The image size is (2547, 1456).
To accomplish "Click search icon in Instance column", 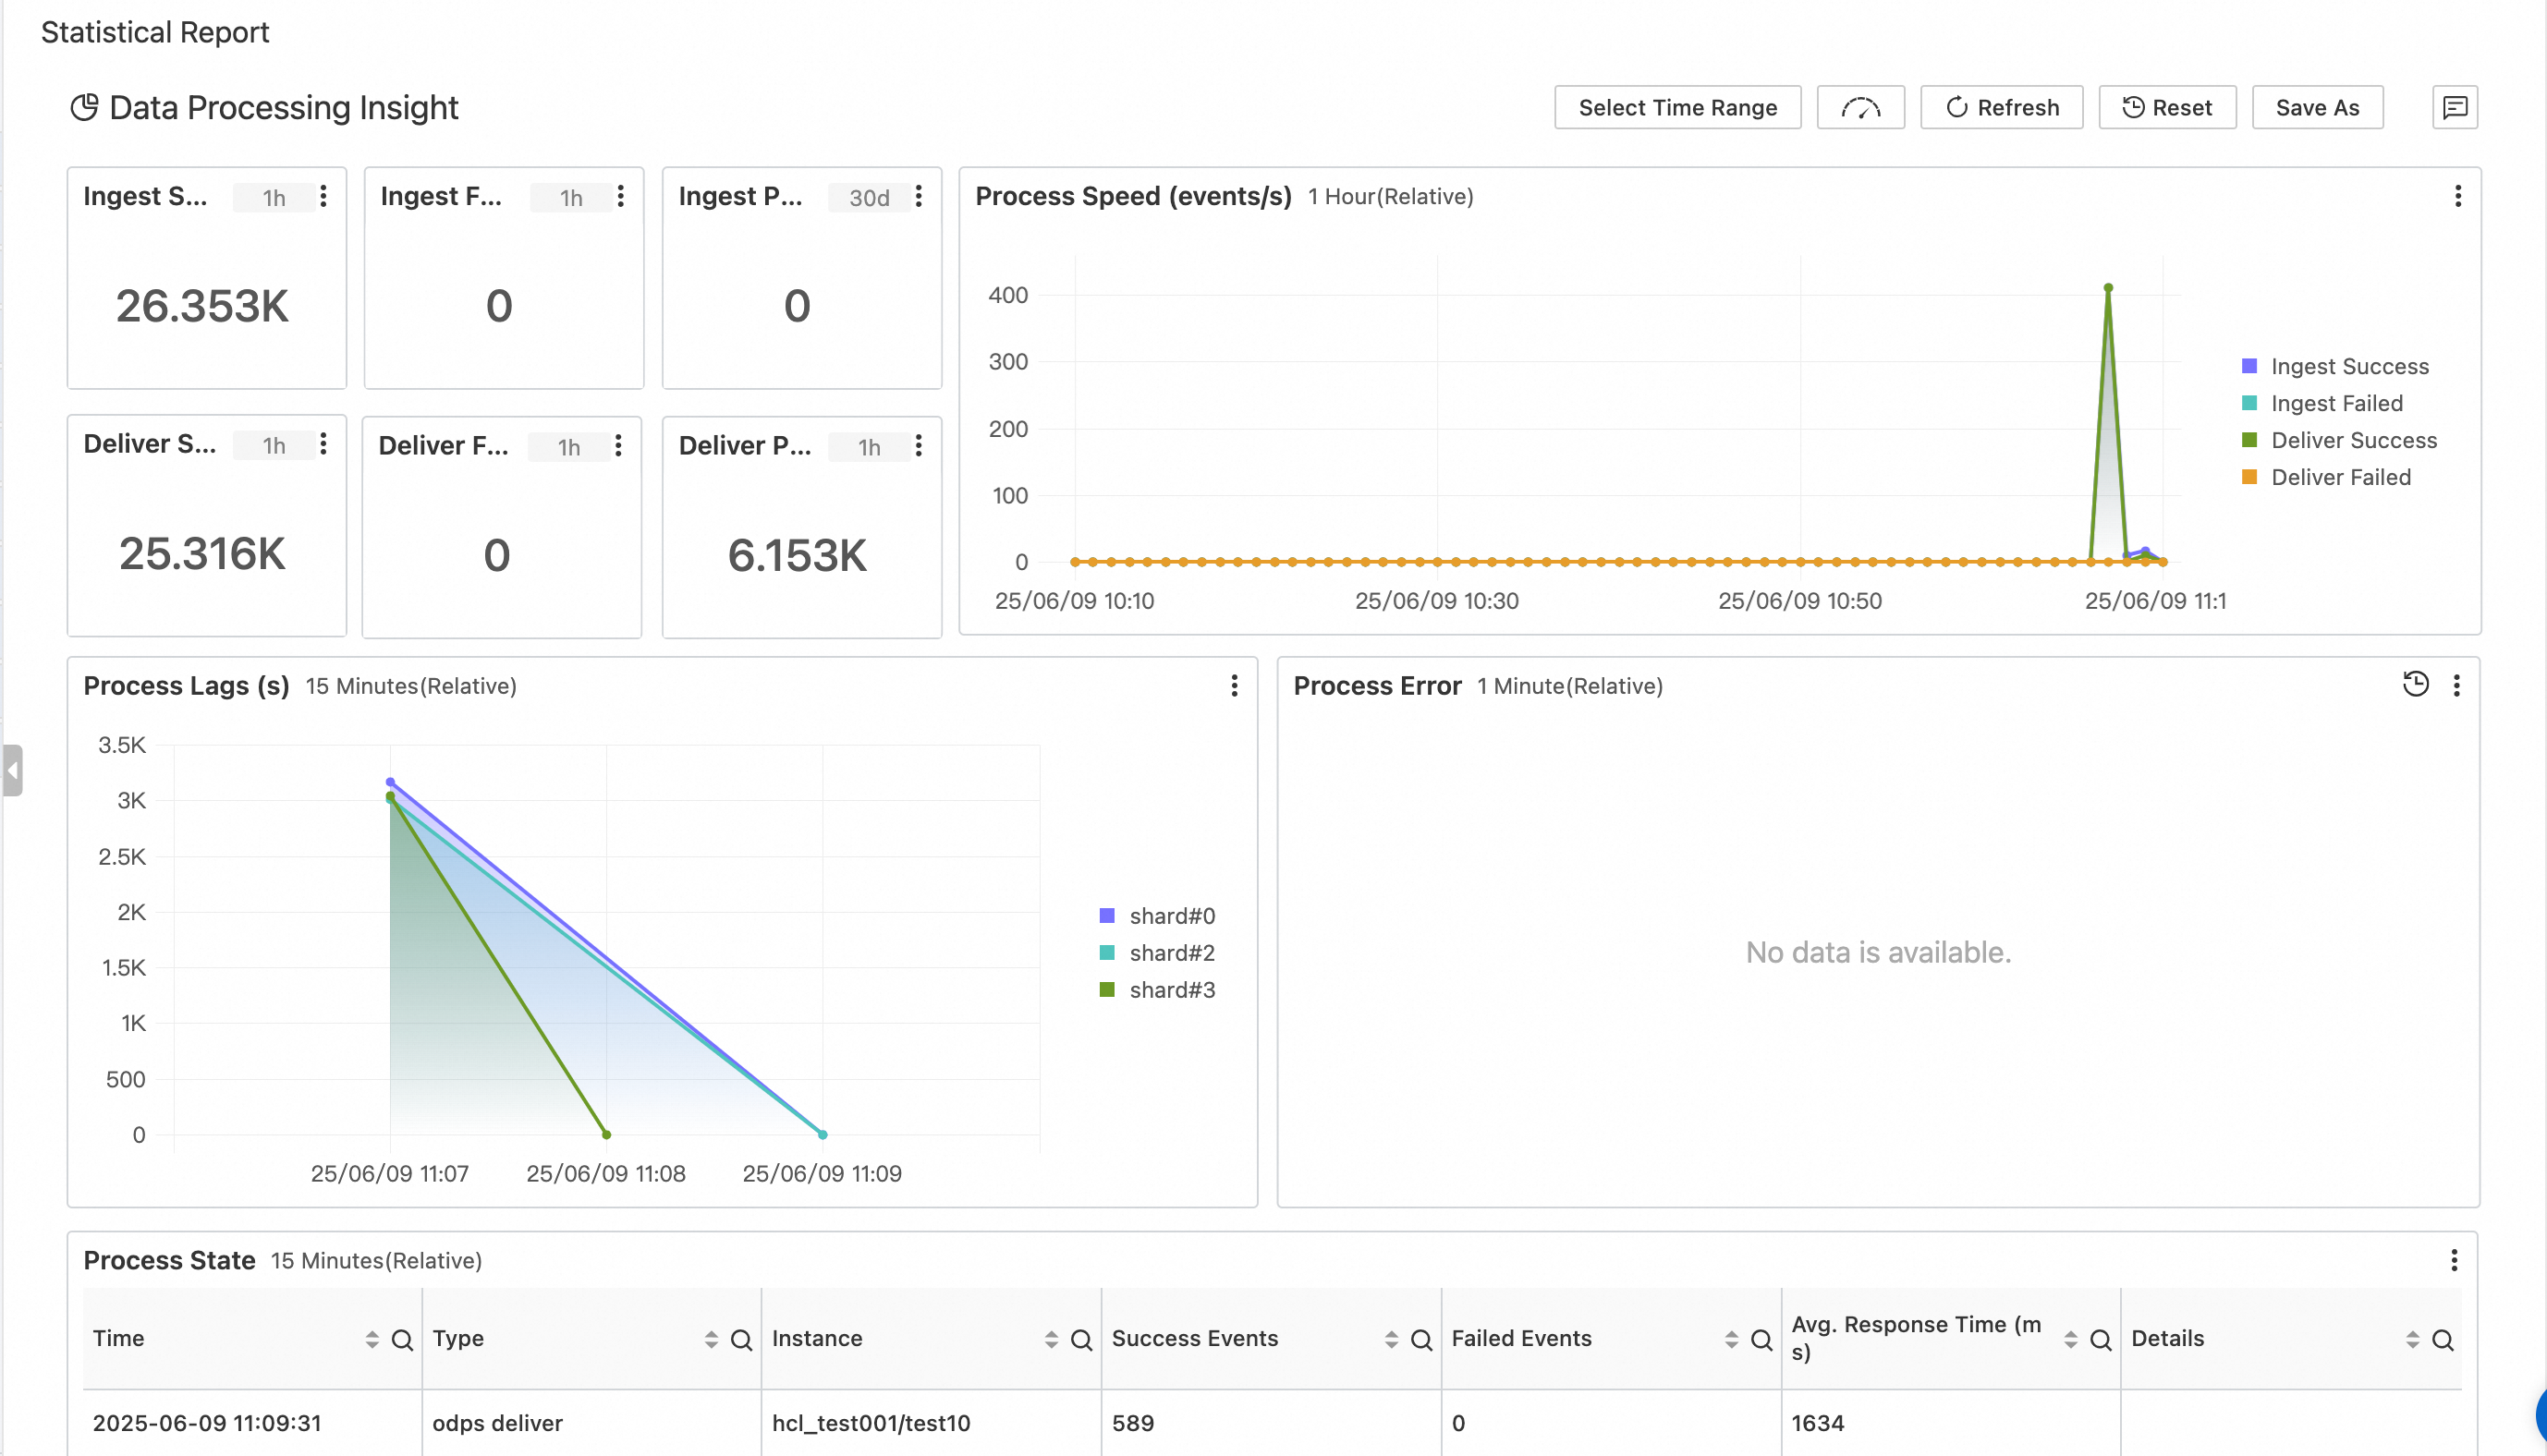I will click(1081, 1340).
